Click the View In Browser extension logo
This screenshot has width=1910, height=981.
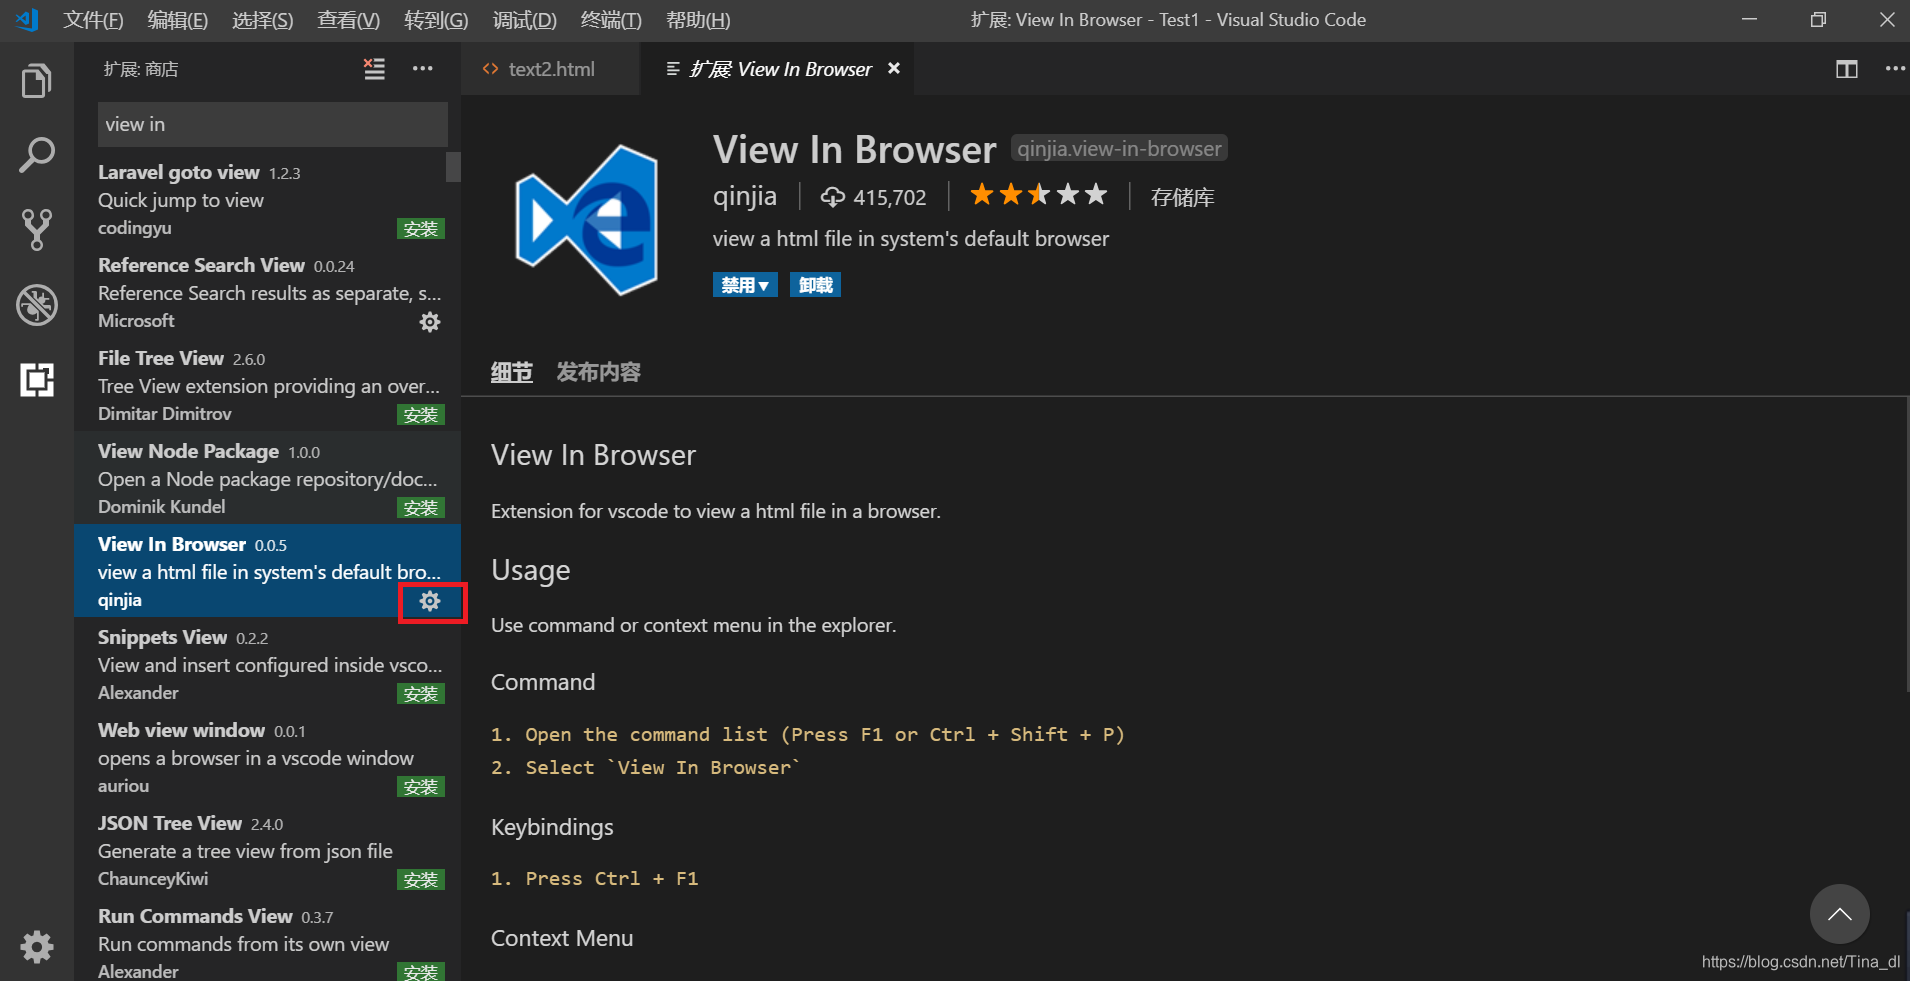click(587, 219)
